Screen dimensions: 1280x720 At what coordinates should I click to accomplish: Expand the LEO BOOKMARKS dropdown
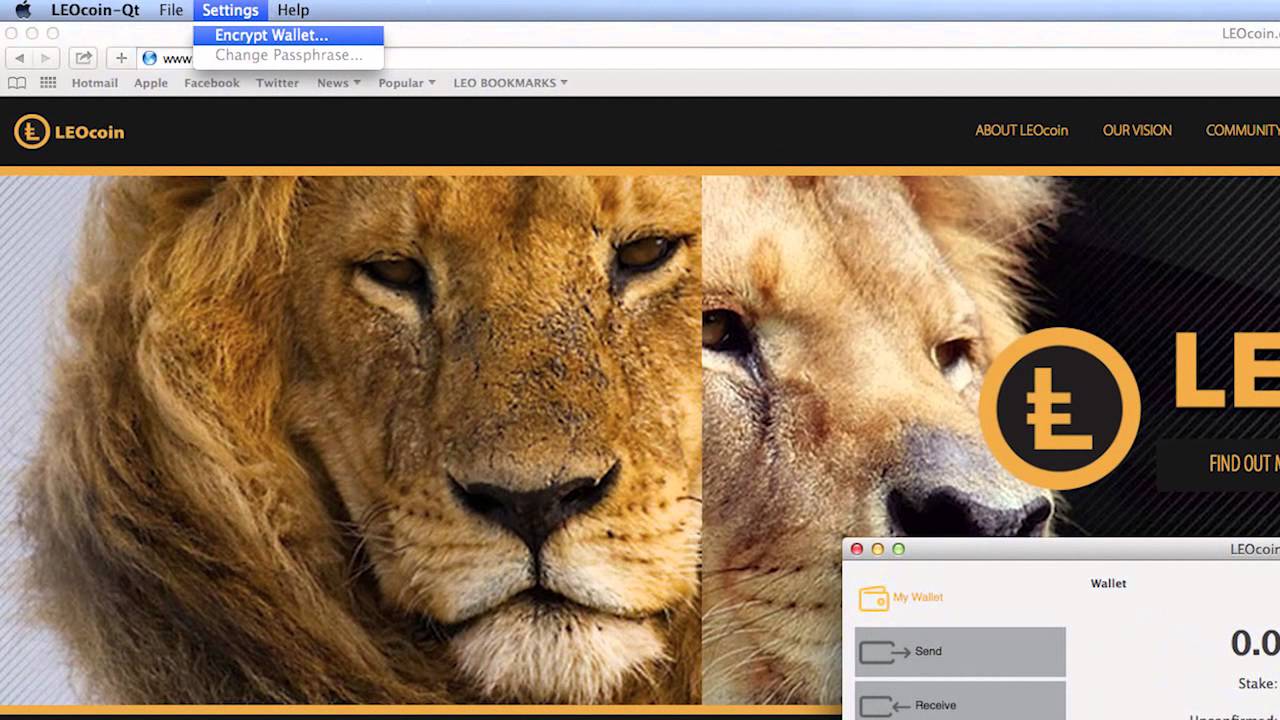point(510,83)
